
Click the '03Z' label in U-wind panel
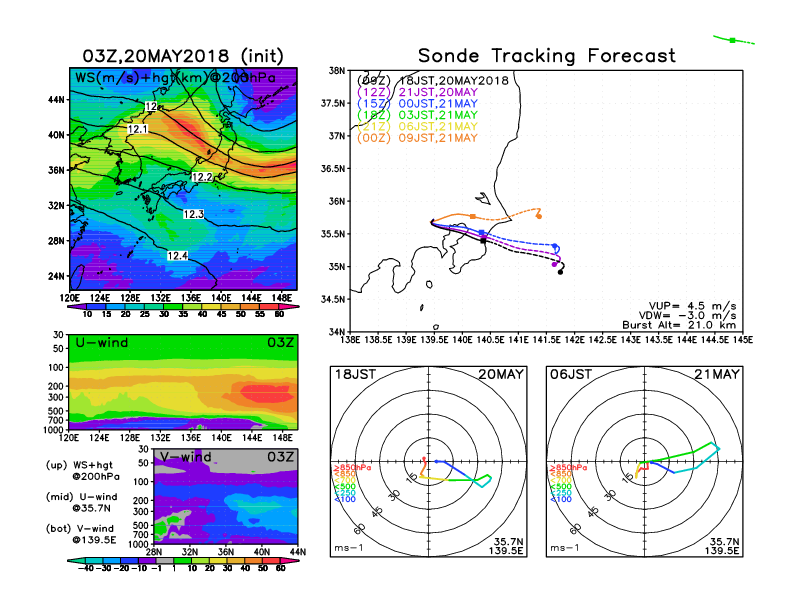pyautogui.click(x=280, y=343)
